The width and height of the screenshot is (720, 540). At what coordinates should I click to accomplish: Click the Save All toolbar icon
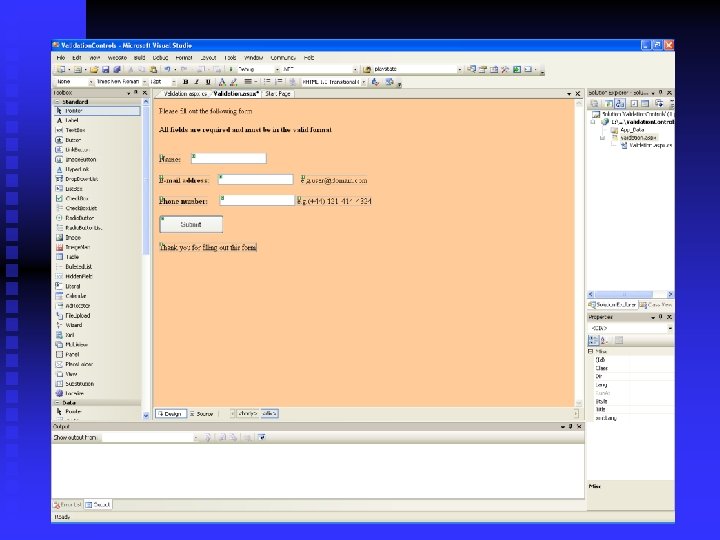[117, 69]
